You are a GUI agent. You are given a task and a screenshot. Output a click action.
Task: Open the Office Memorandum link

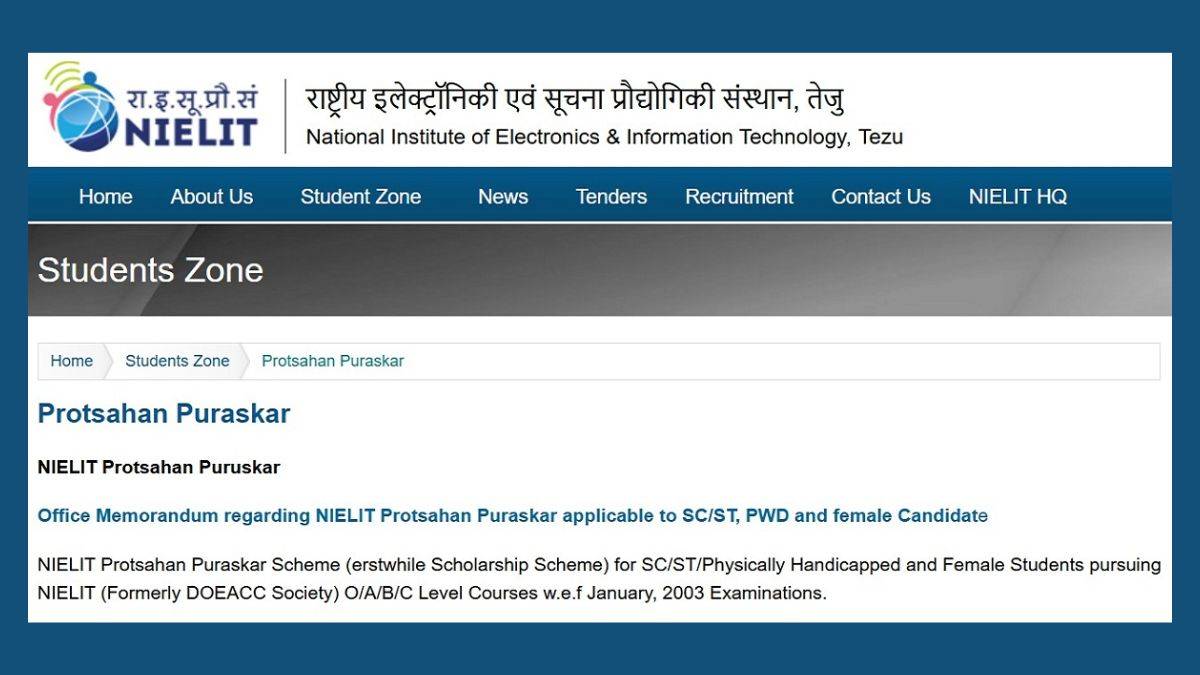click(512, 516)
